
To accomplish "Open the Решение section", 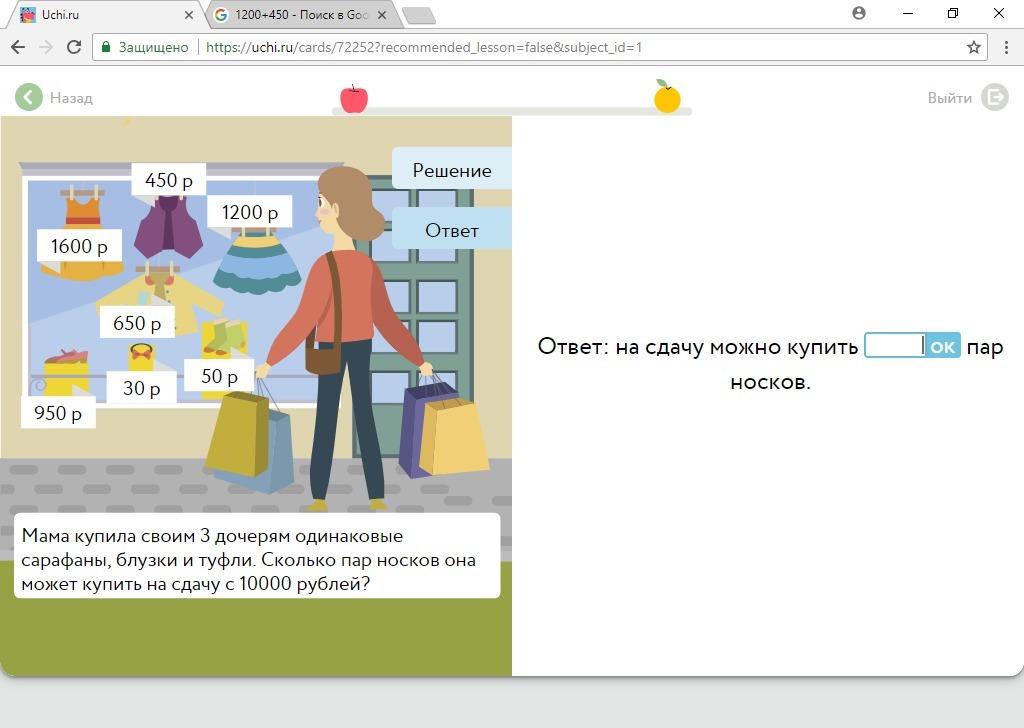I will (x=452, y=170).
